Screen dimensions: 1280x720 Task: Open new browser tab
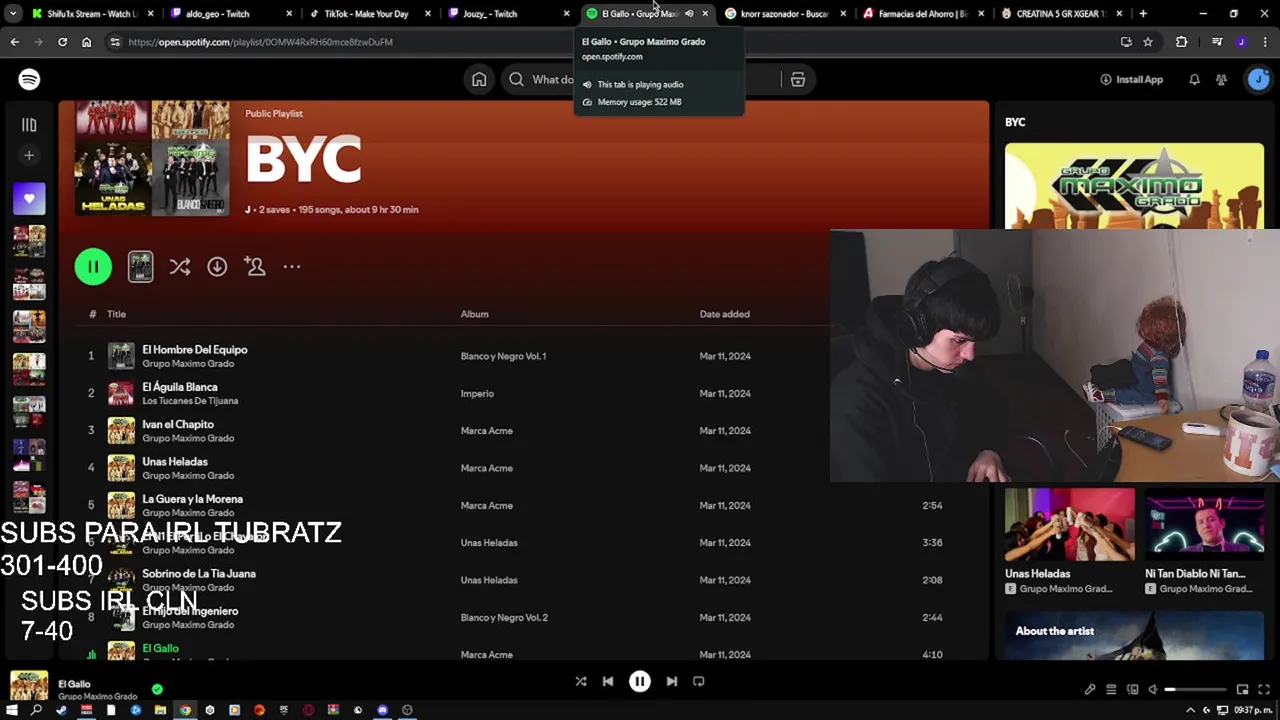point(1143,14)
